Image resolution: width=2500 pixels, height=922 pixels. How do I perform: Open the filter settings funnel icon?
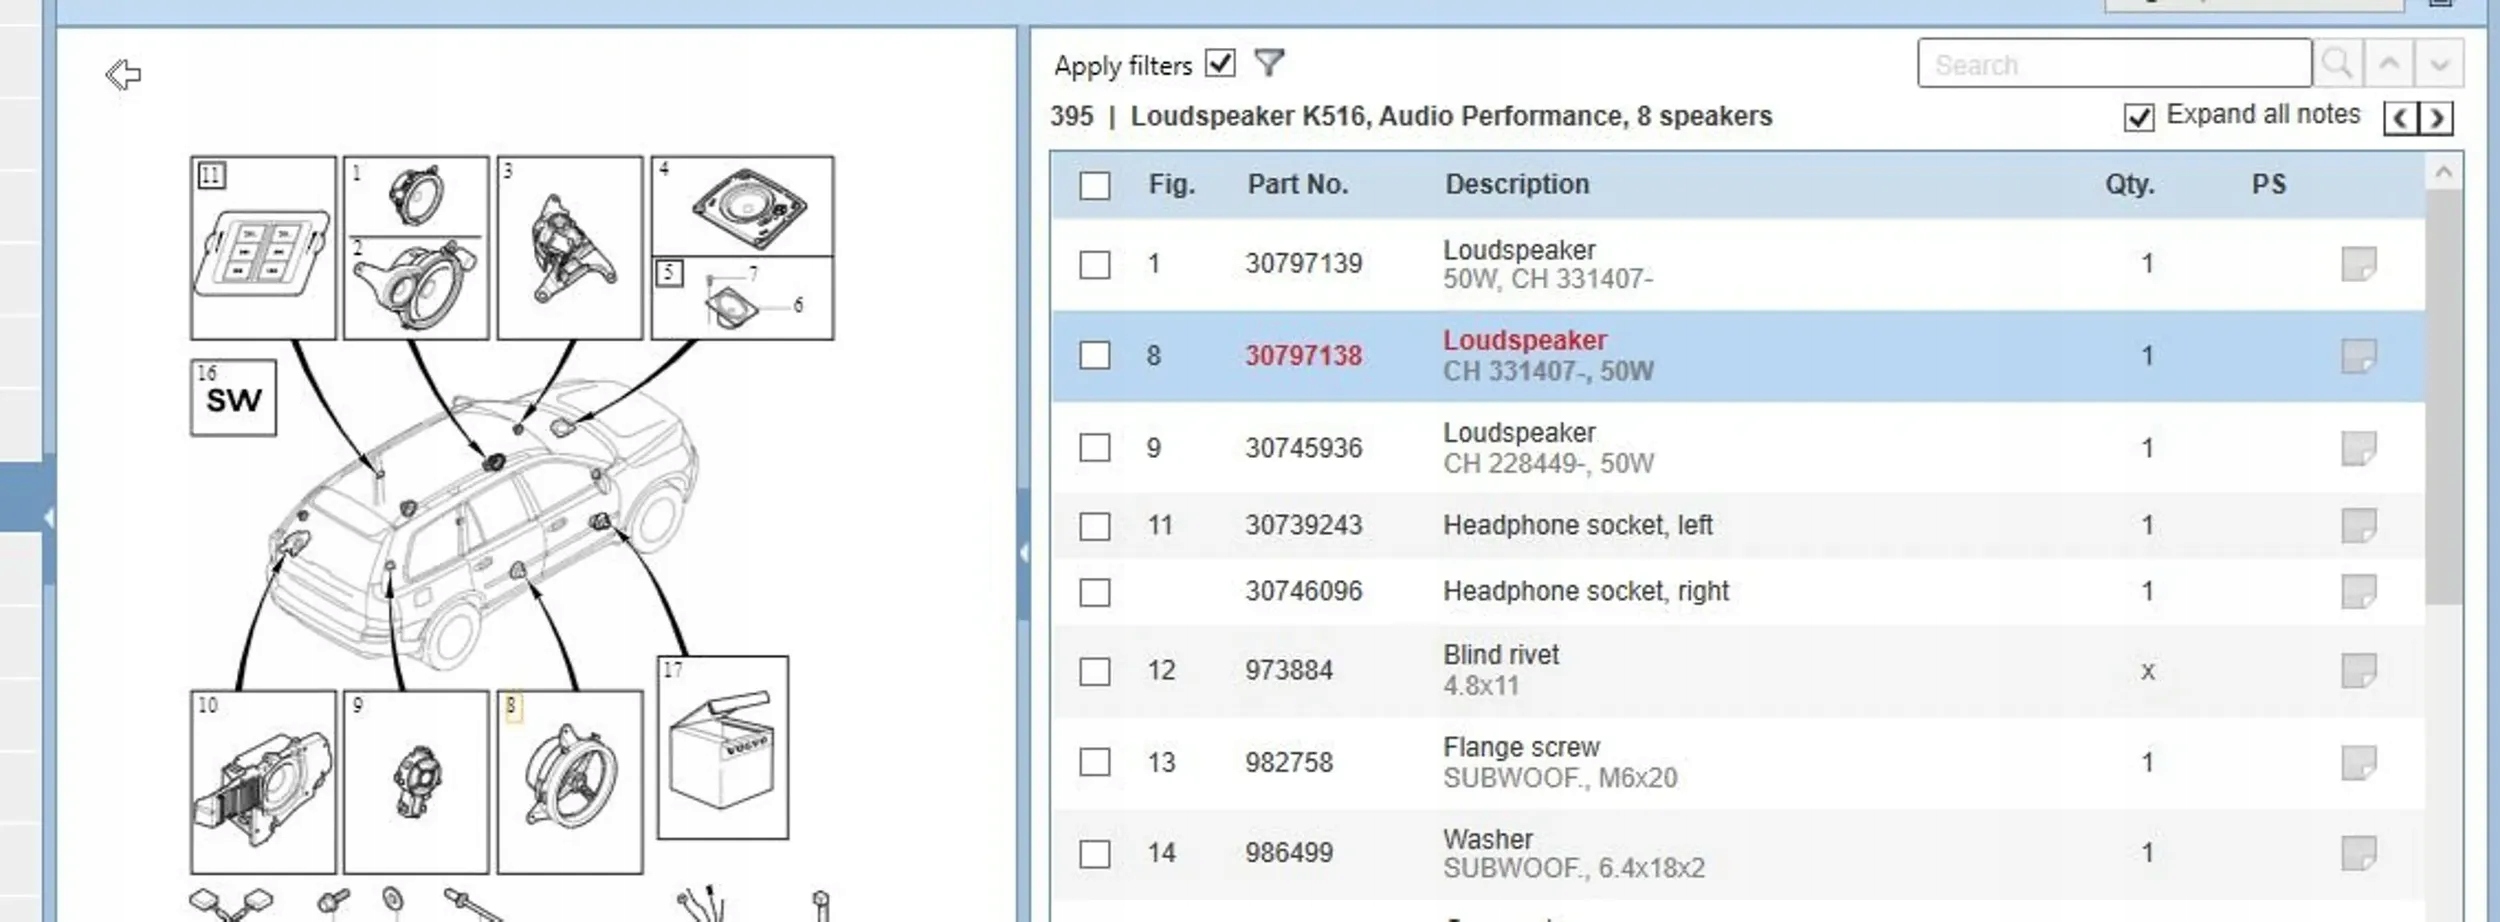(x=1269, y=64)
